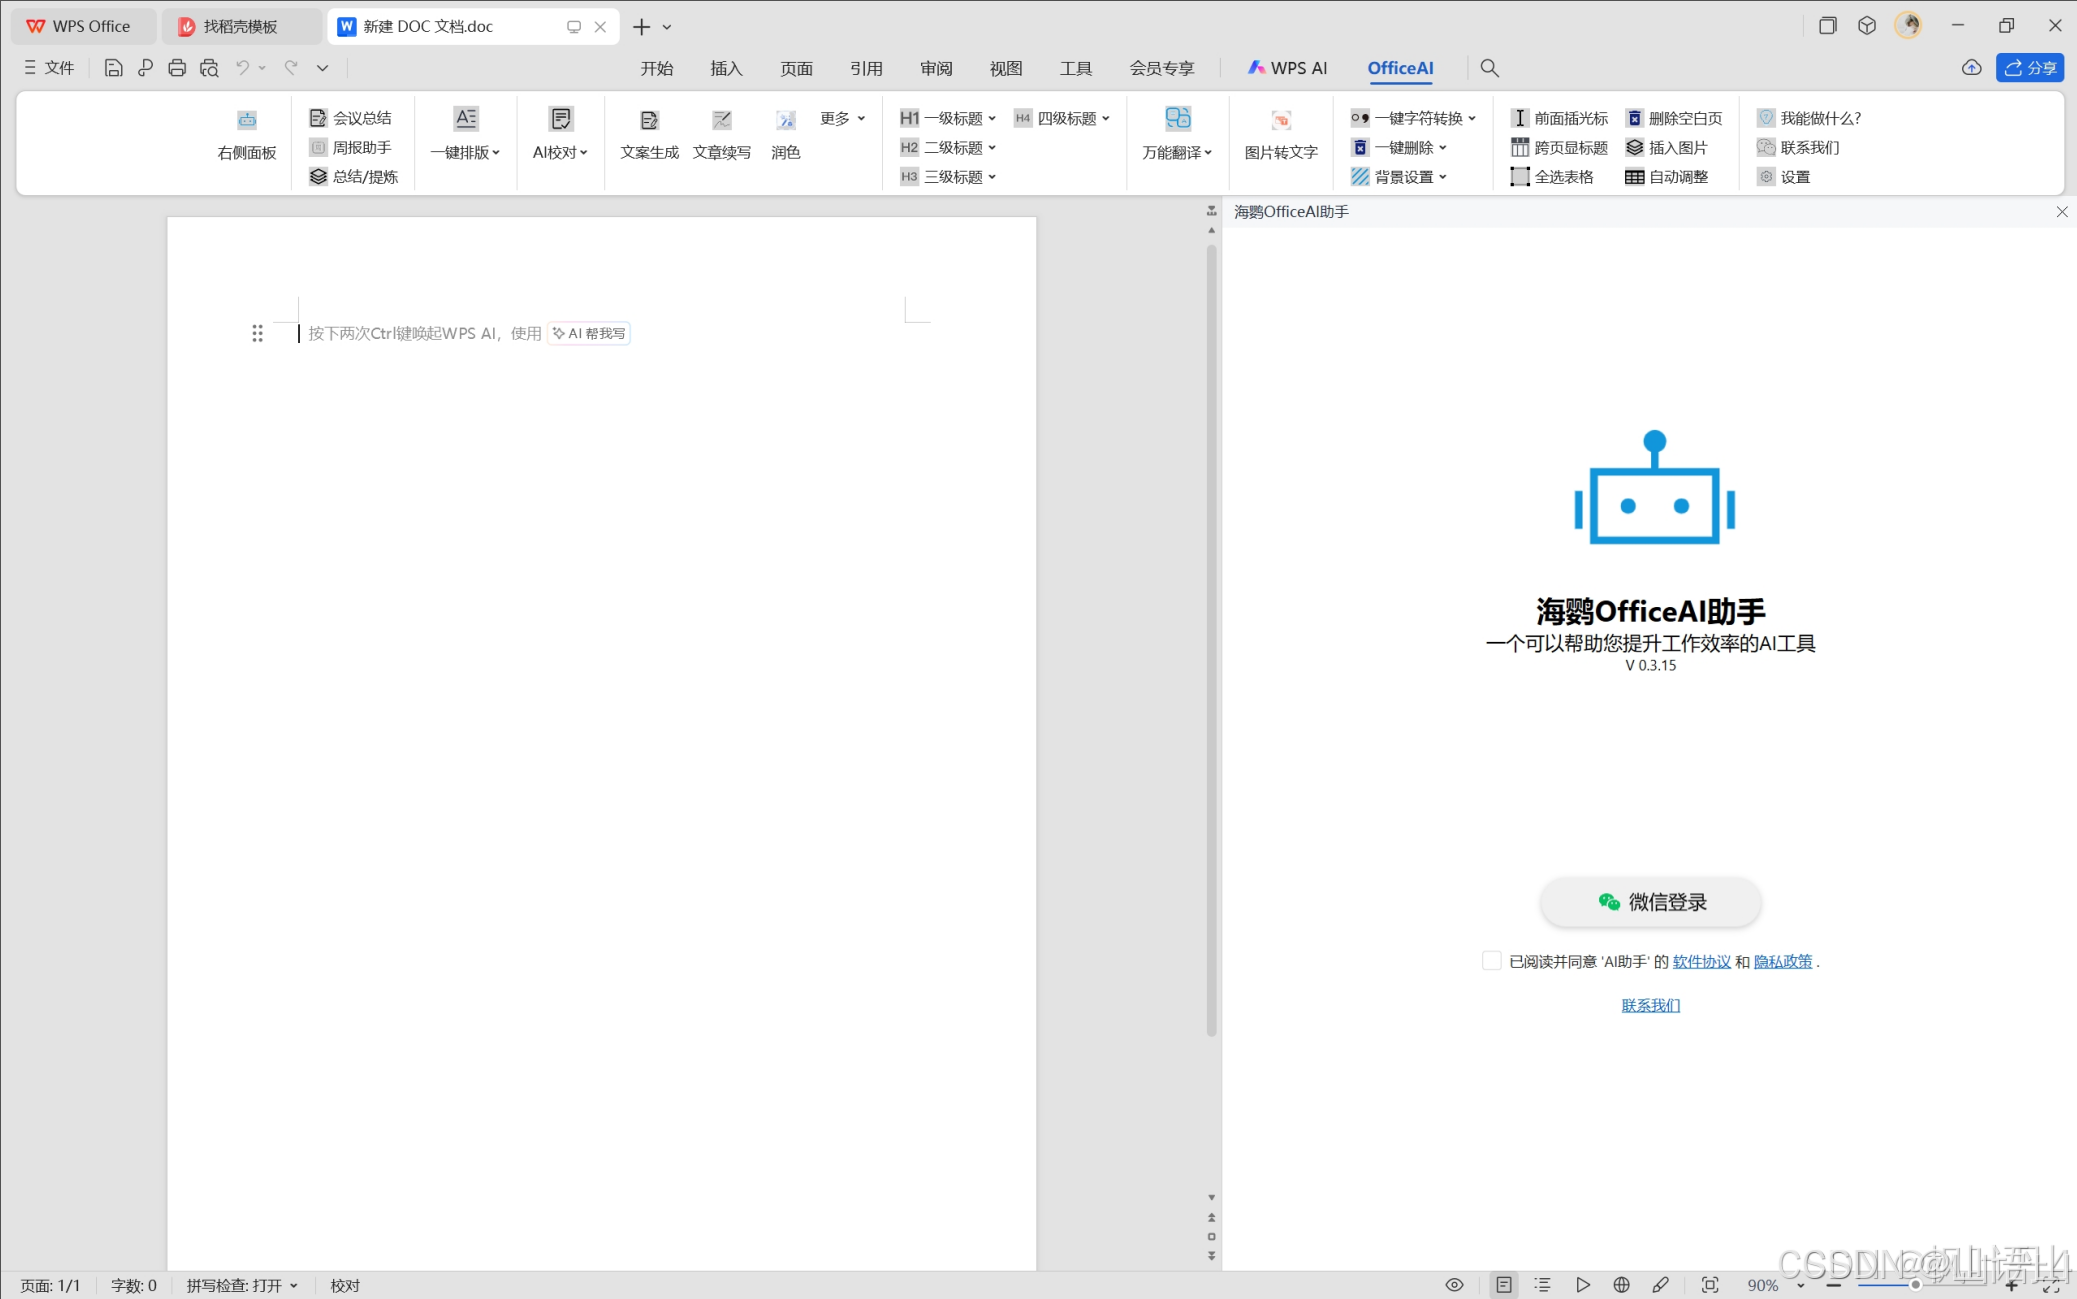The image size is (2077, 1299).
Task: Open the 审阅 ribbon tab
Action: coord(936,68)
